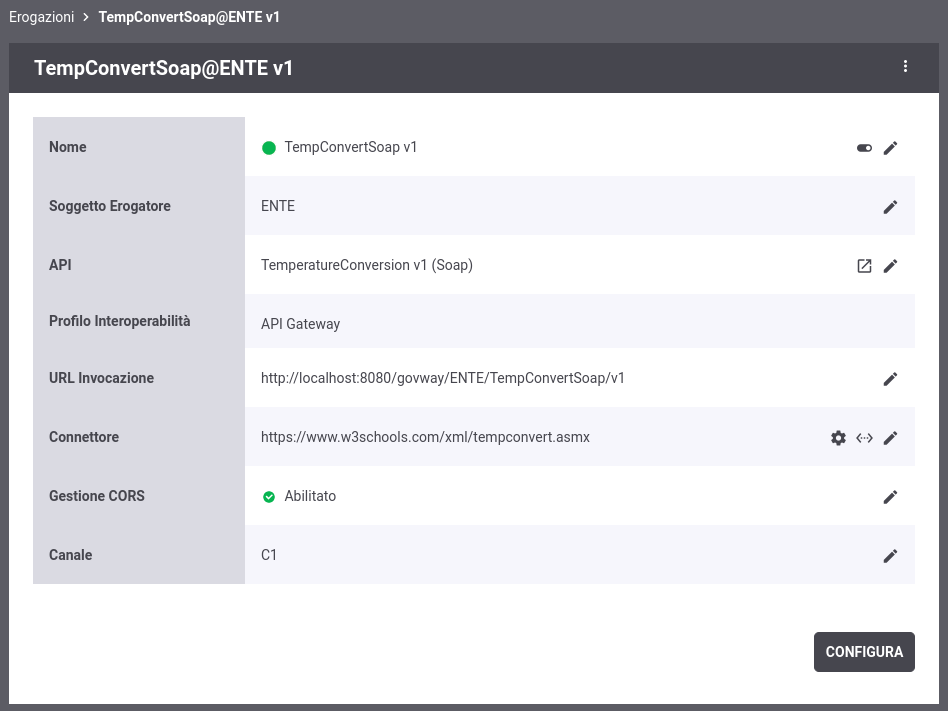Viewport: 948px width, 711px height.
Task: Click the pencil icon for Canale C1
Action: click(x=890, y=556)
